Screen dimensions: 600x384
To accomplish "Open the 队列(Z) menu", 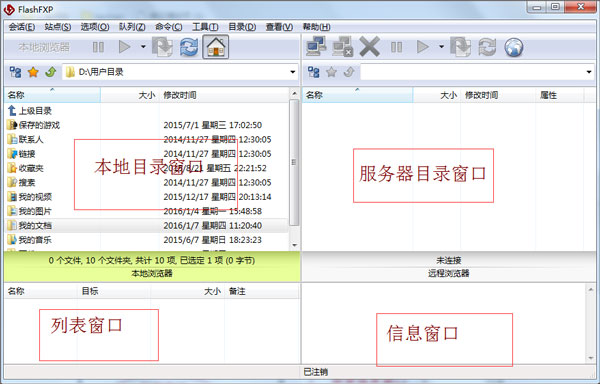I will [132, 27].
